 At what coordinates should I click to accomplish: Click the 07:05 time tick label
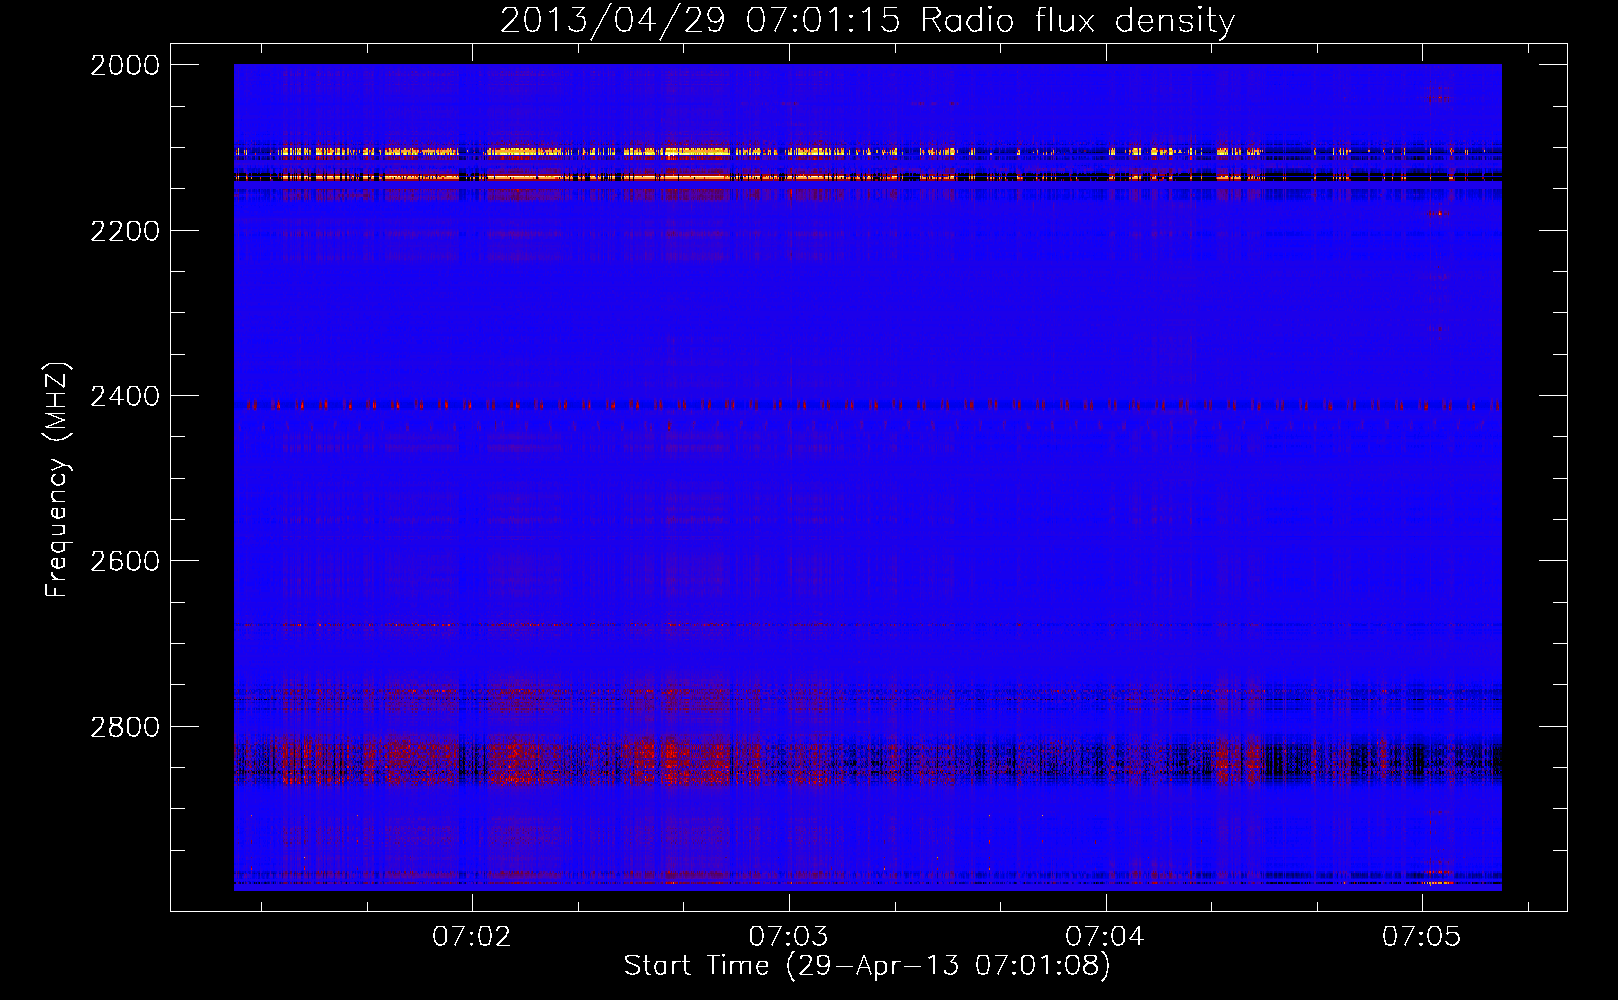point(1421,936)
